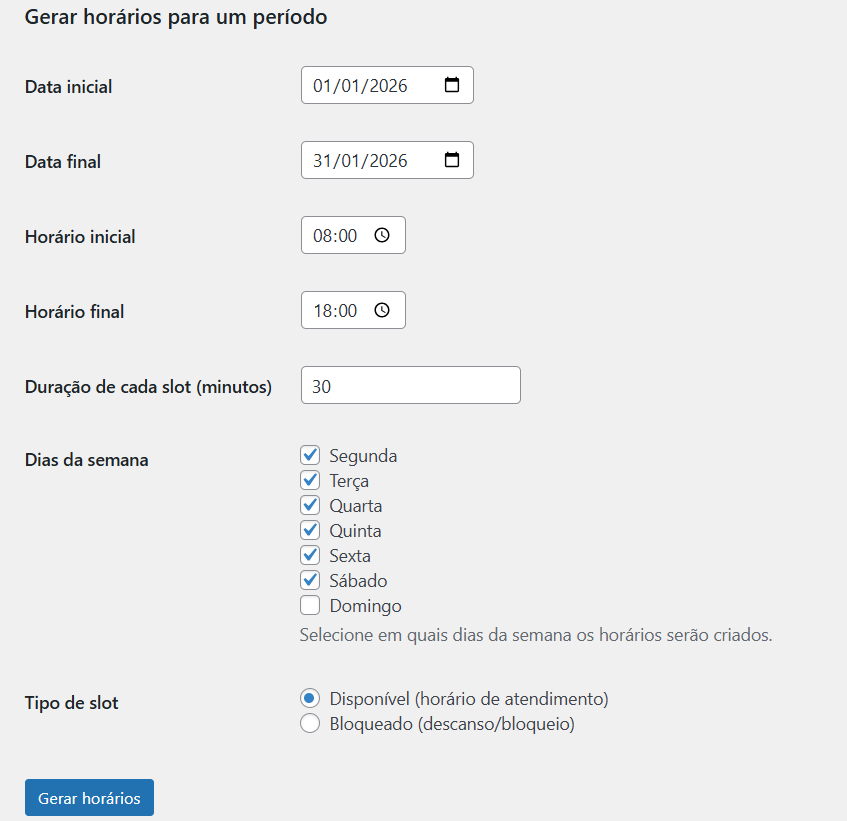Screen dimensions: 847x821
Task: Click the Data inicial date field
Action: (360, 85)
